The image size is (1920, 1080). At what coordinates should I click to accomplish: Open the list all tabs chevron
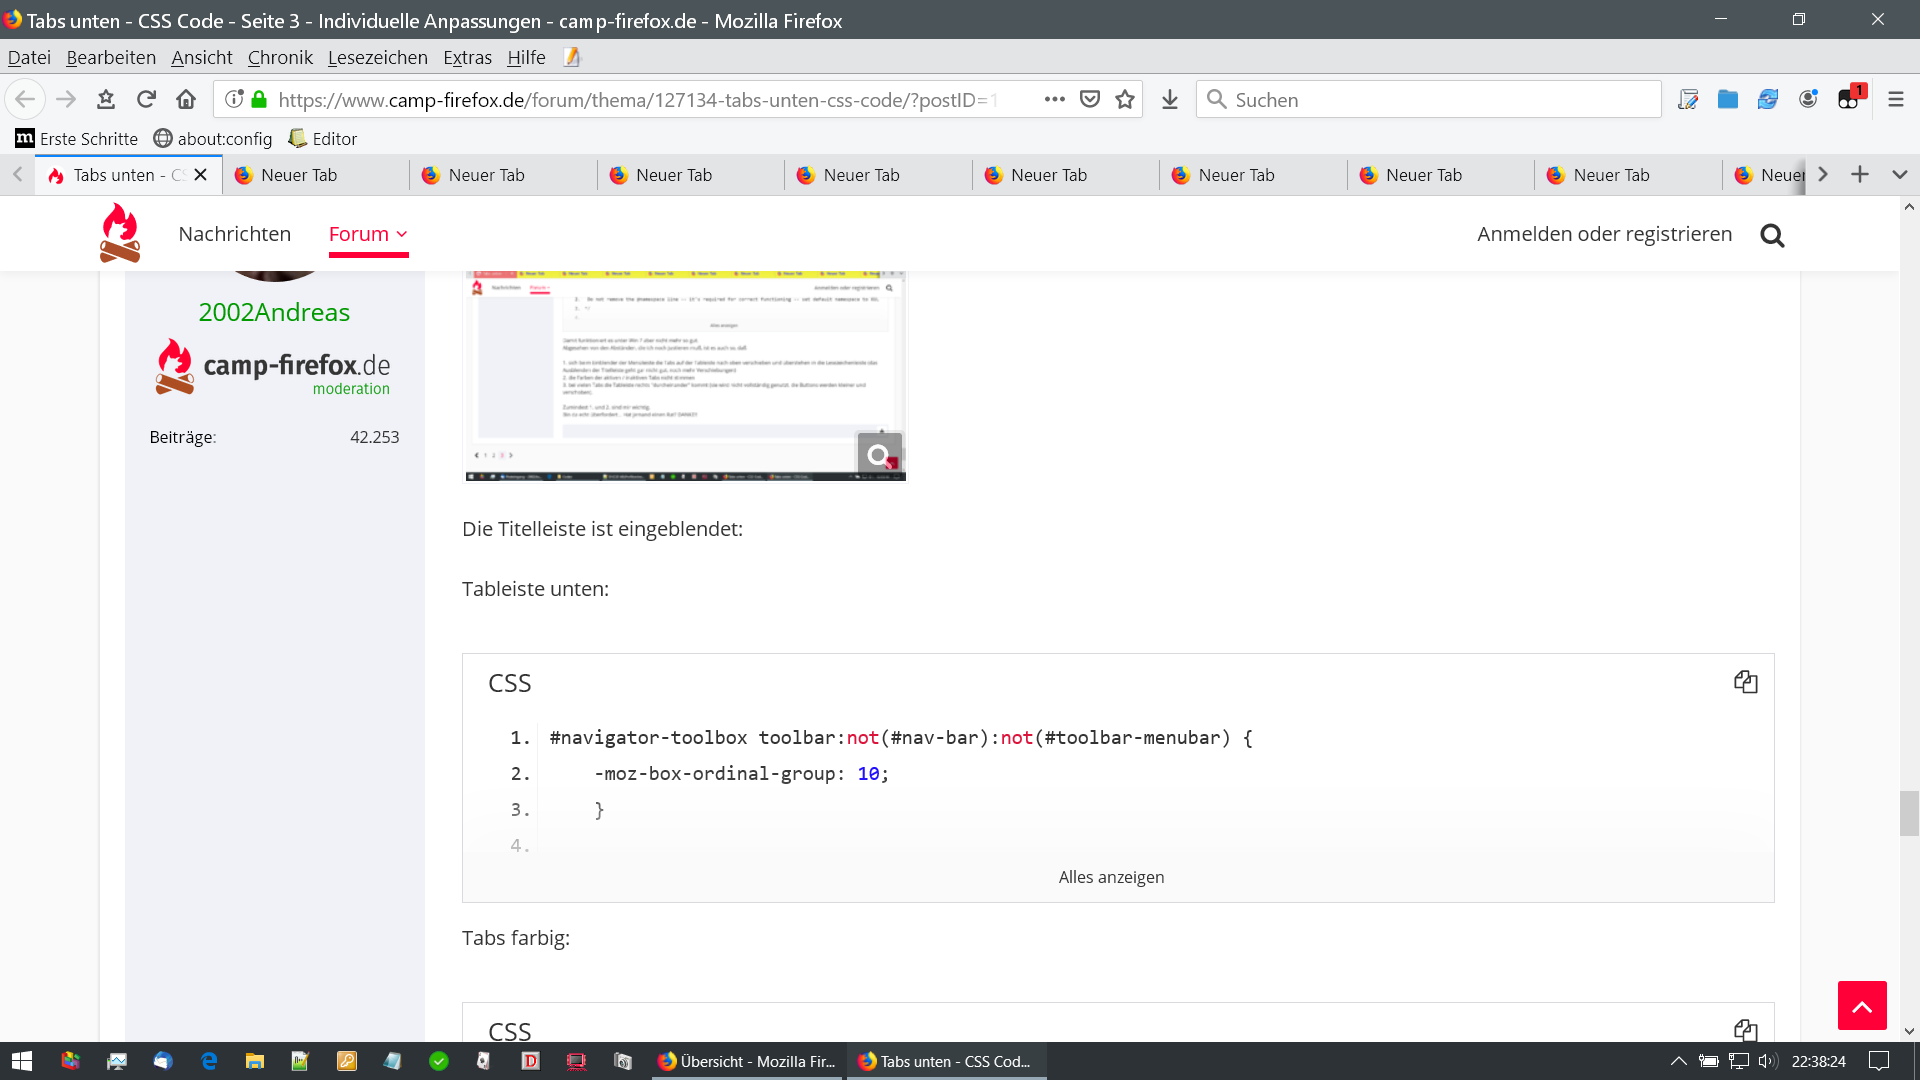pyautogui.click(x=1899, y=175)
